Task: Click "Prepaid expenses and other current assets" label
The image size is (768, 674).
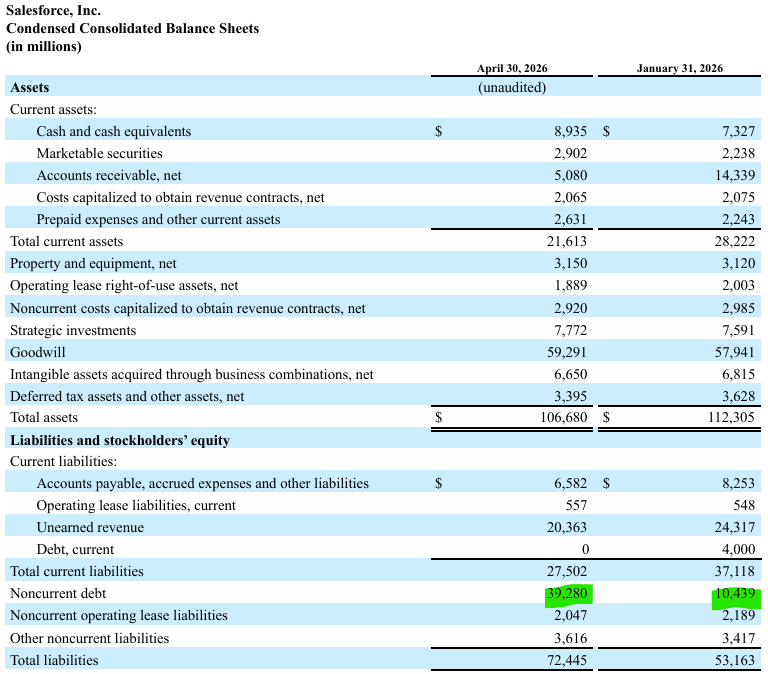Action: click(x=158, y=219)
